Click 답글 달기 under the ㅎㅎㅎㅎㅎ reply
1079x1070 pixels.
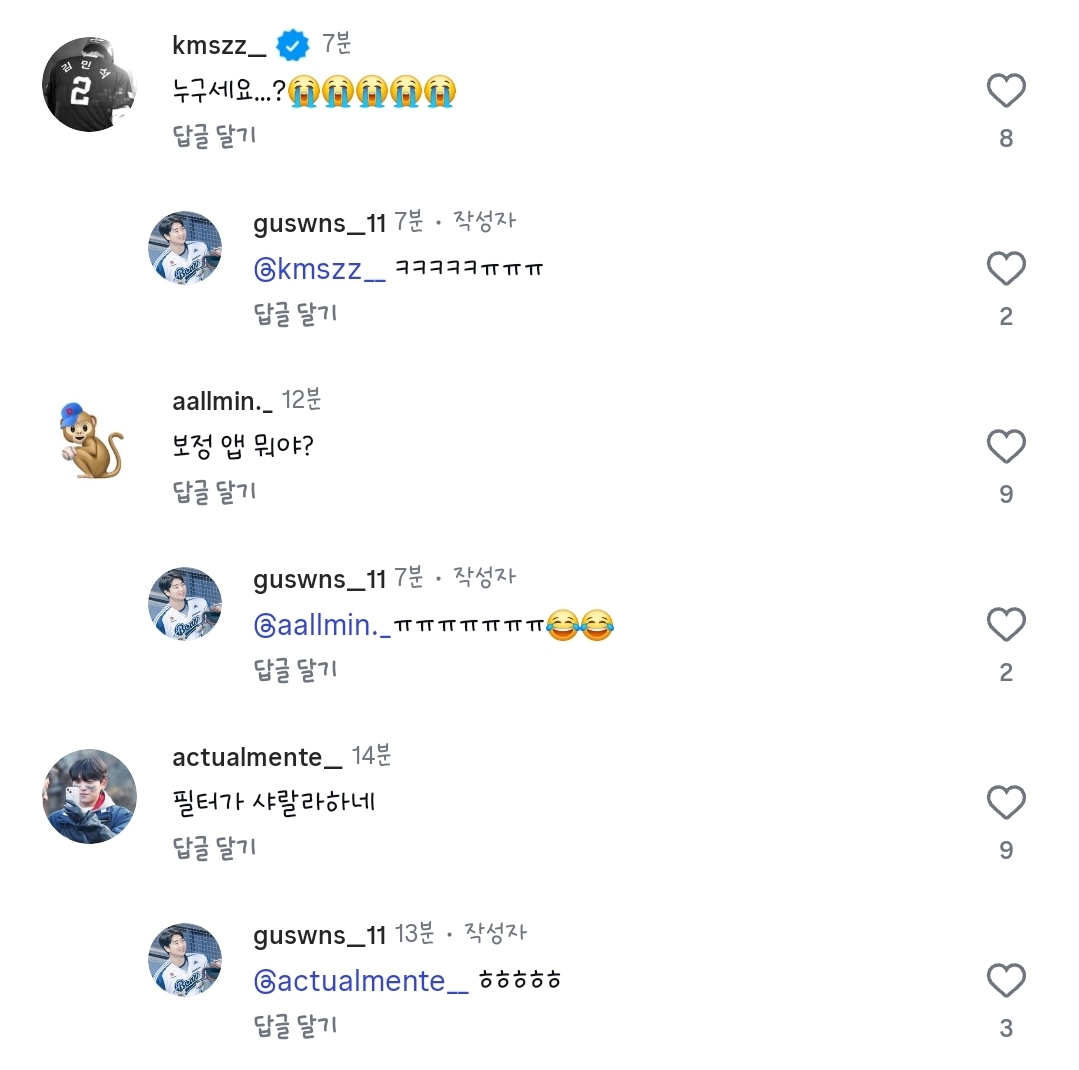pos(296,1026)
